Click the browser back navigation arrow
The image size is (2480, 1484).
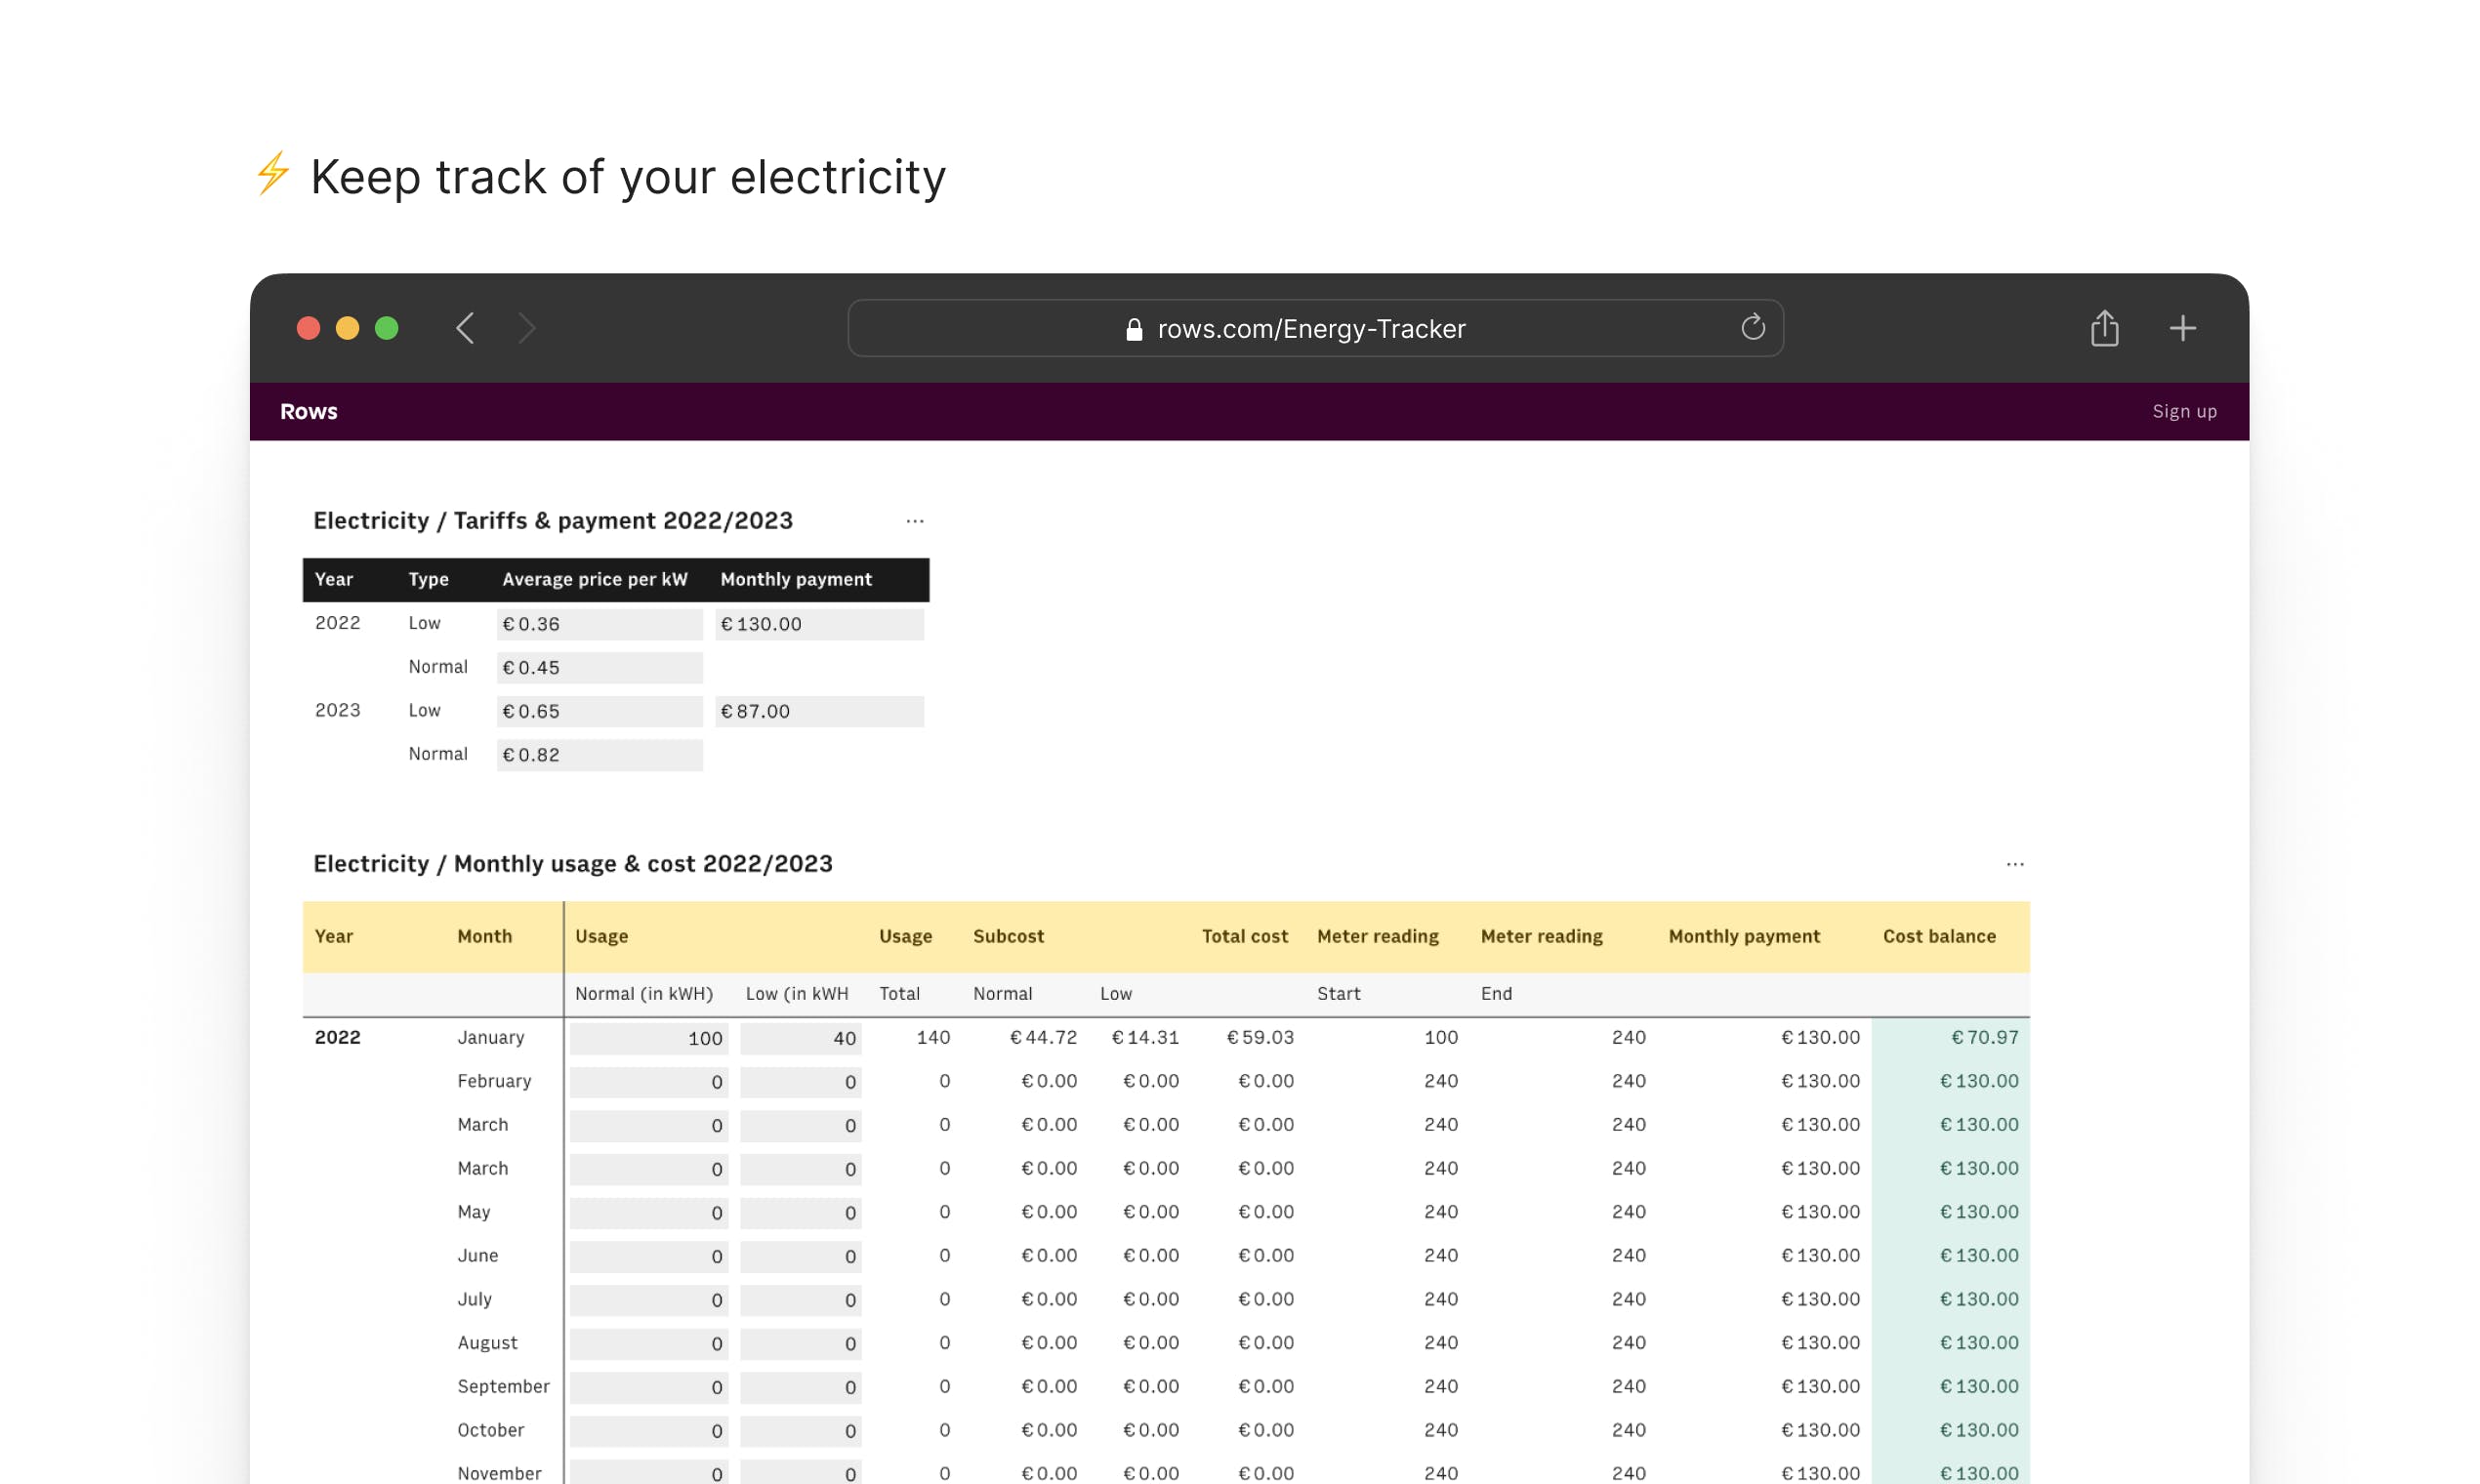point(464,328)
